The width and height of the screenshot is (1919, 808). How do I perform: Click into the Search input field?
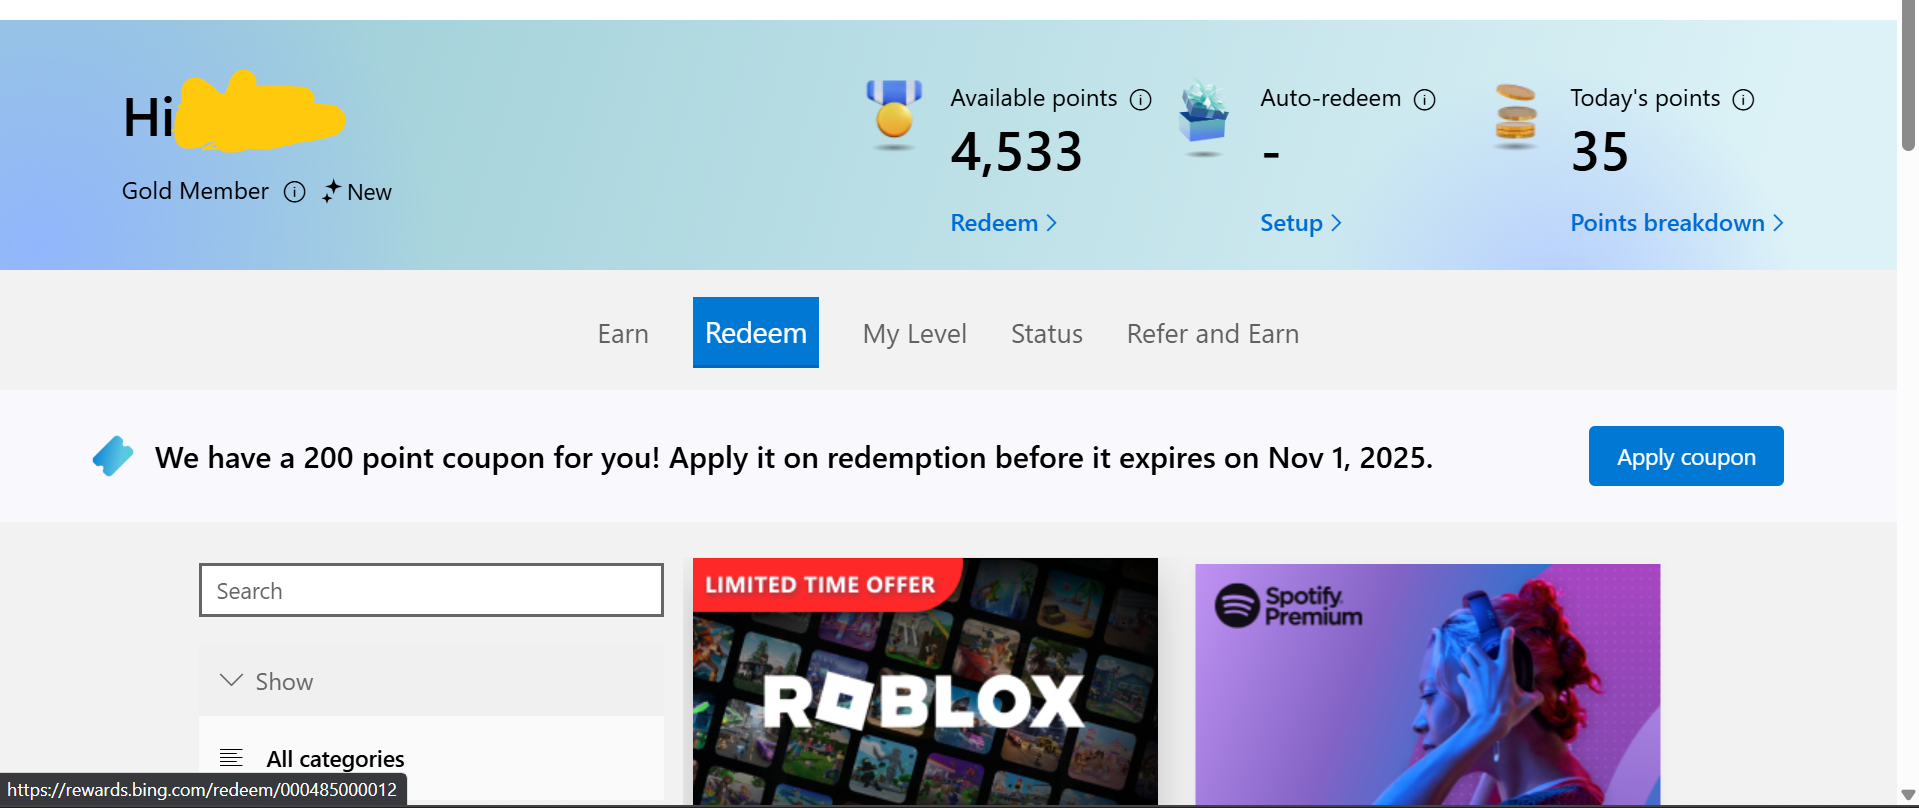coord(431,590)
